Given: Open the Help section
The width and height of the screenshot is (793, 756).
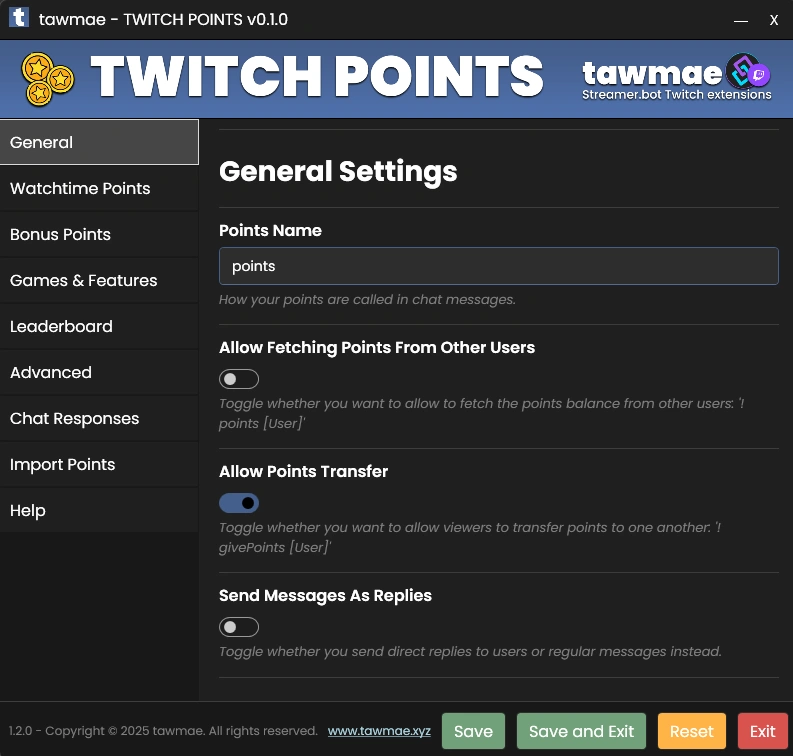Looking at the screenshot, I should pyautogui.click(x=99, y=510).
